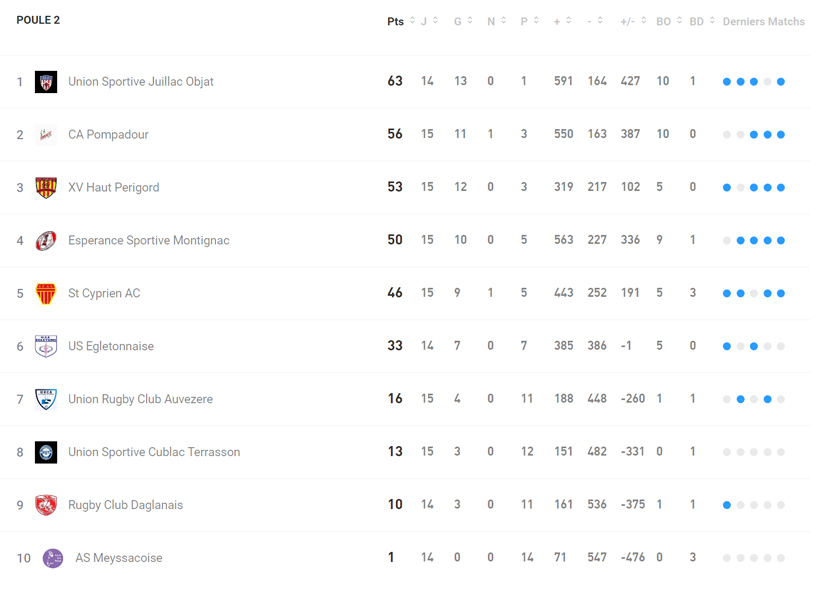Sort by BO bonus column header

coord(668,21)
